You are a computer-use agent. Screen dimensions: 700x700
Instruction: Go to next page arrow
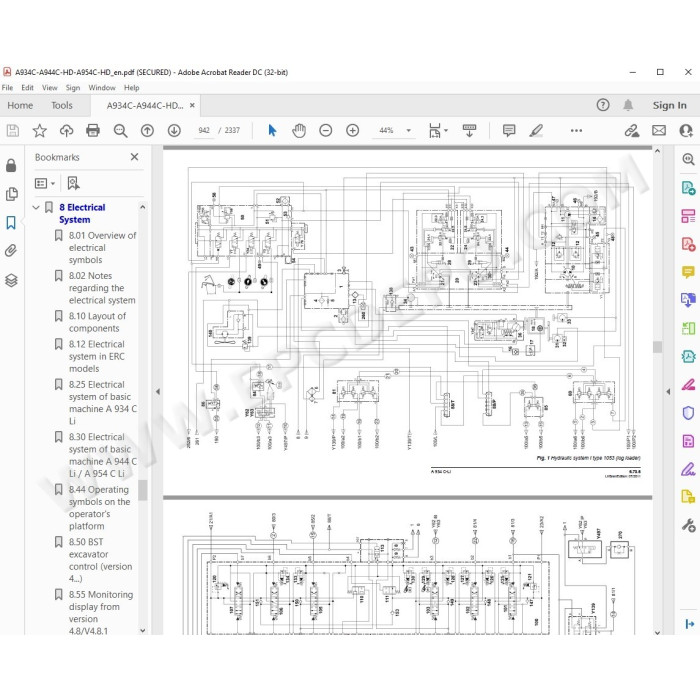coord(174,130)
